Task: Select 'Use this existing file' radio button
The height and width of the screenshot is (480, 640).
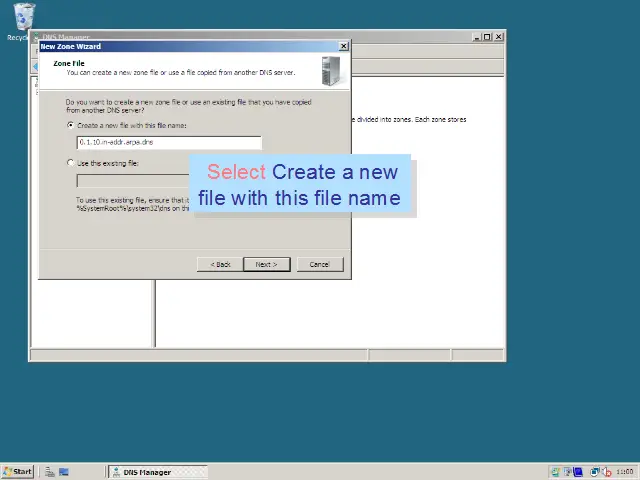Action: point(71,163)
